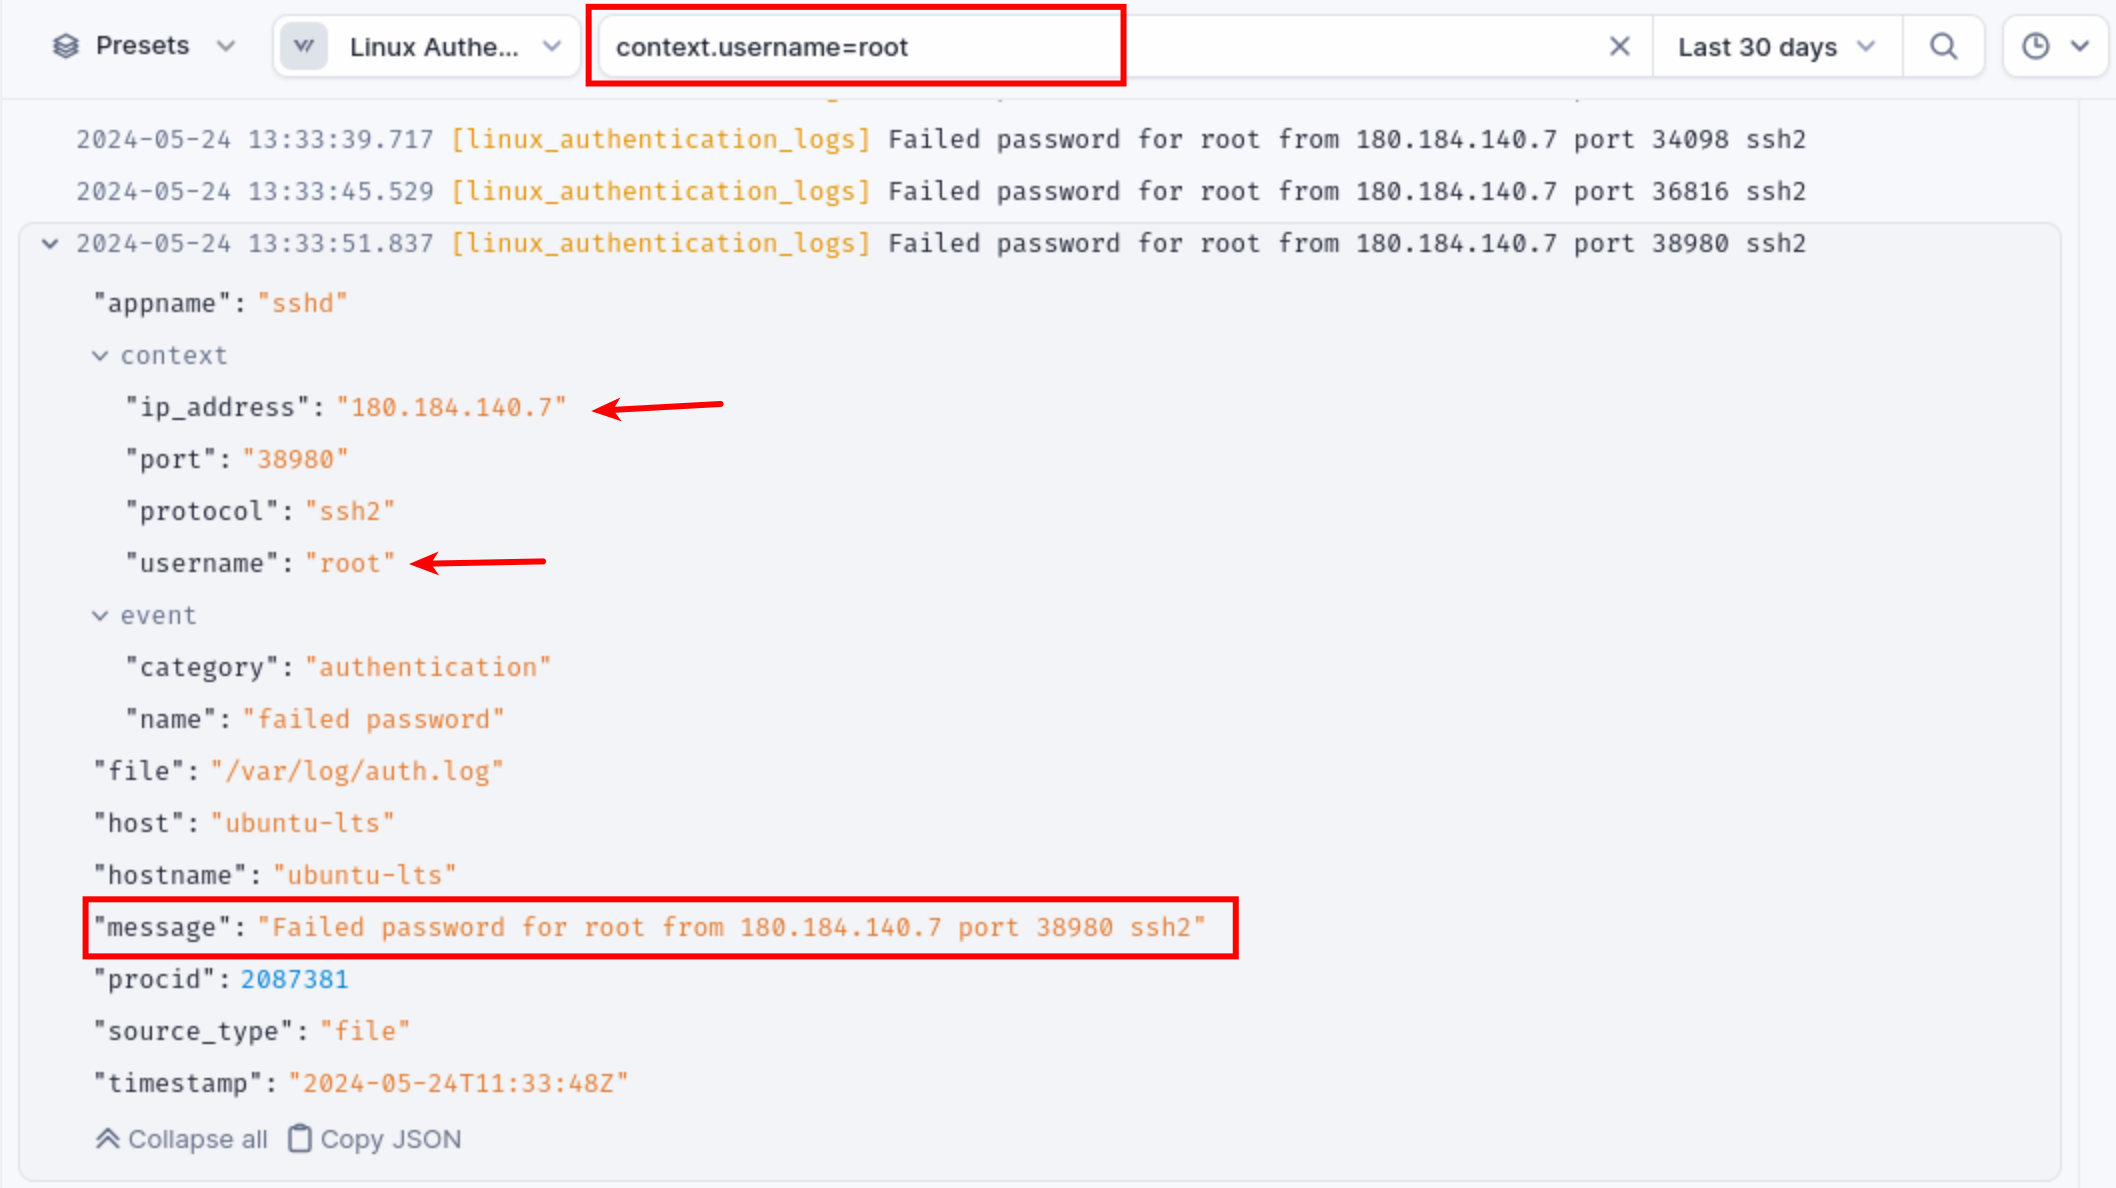2116x1188 pixels.
Task: Click the Copy JSON clipboard icon
Action: (x=300, y=1139)
